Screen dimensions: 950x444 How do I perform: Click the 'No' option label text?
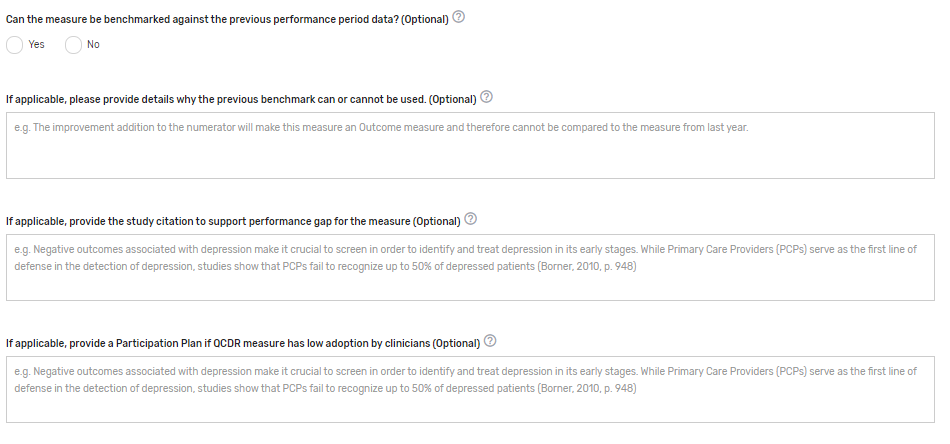tap(93, 44)
